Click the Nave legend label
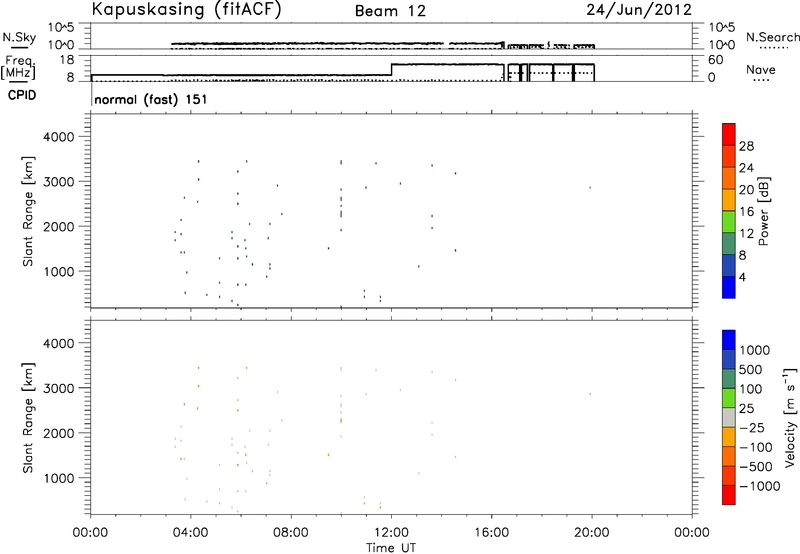The height and width of the screenshot is (554, 800). click(761, 70)
